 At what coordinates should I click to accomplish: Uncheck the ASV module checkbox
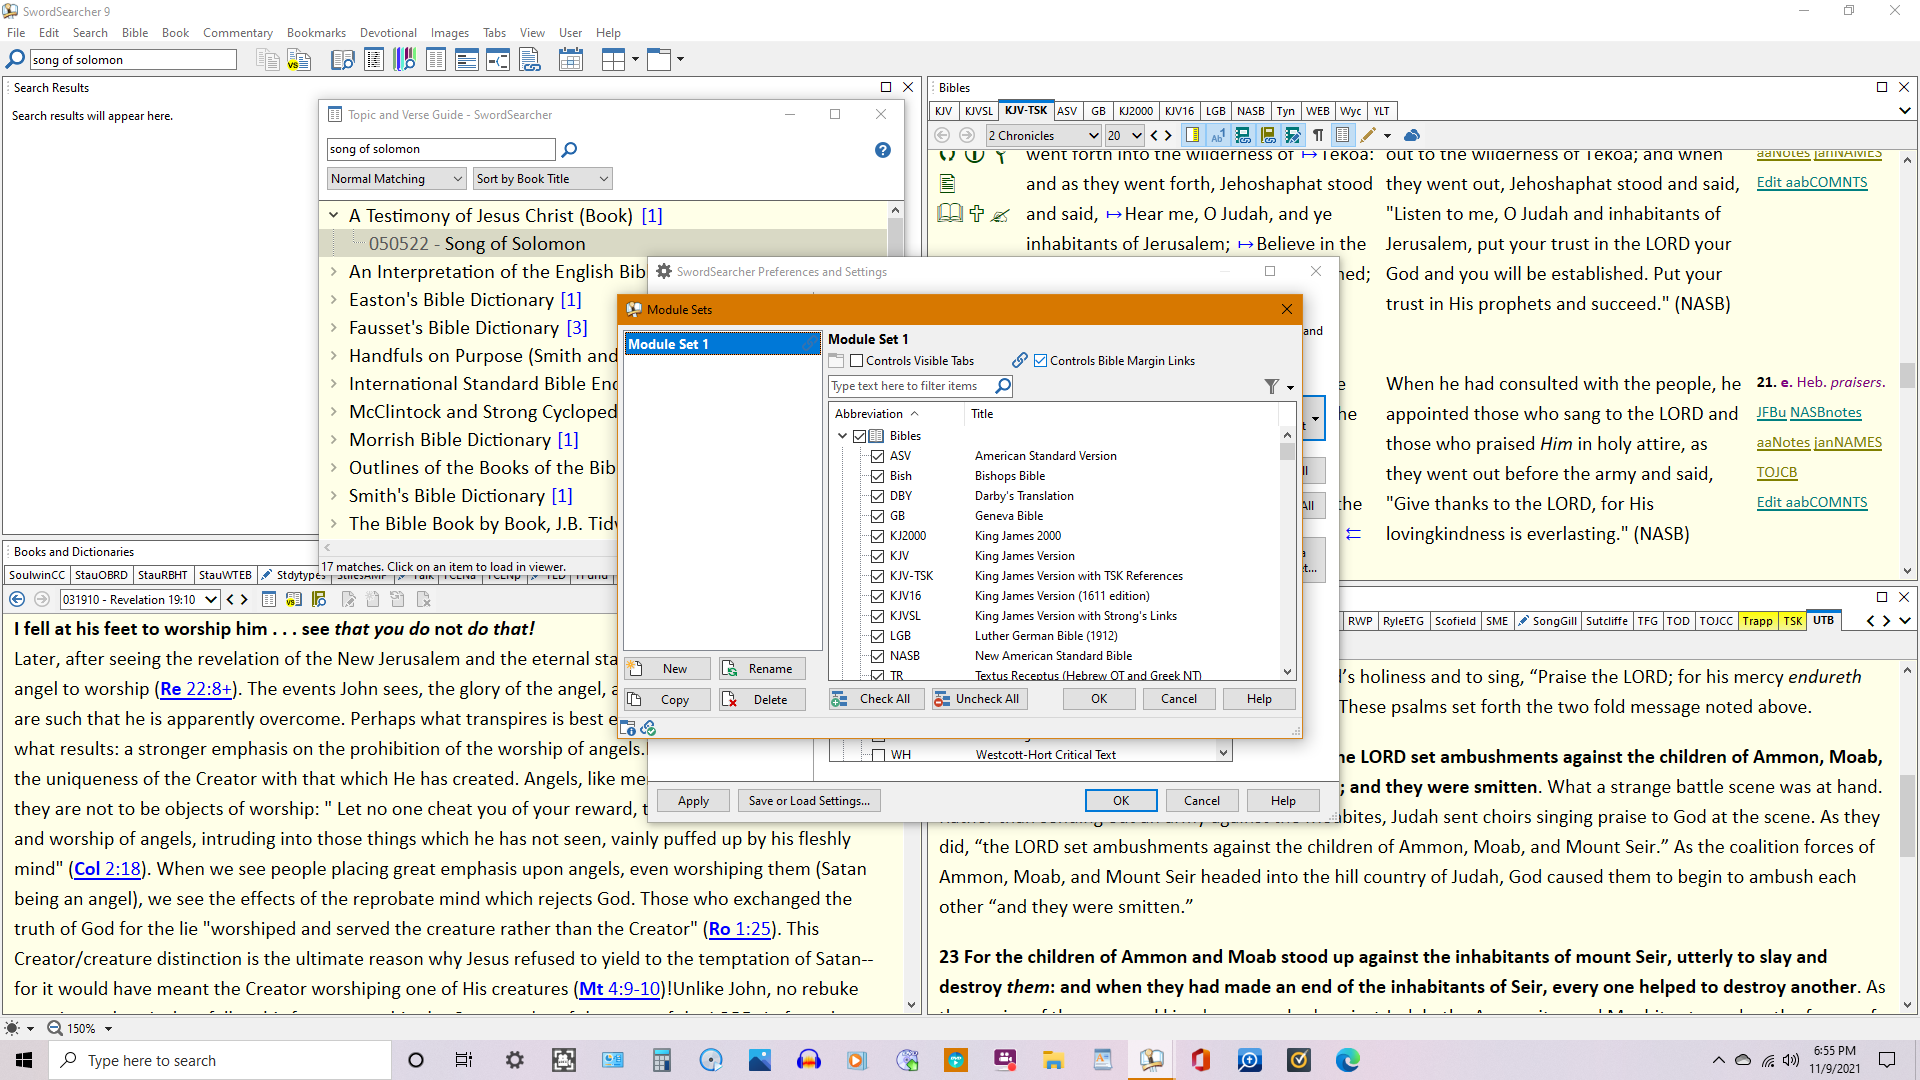coord(877,456)
